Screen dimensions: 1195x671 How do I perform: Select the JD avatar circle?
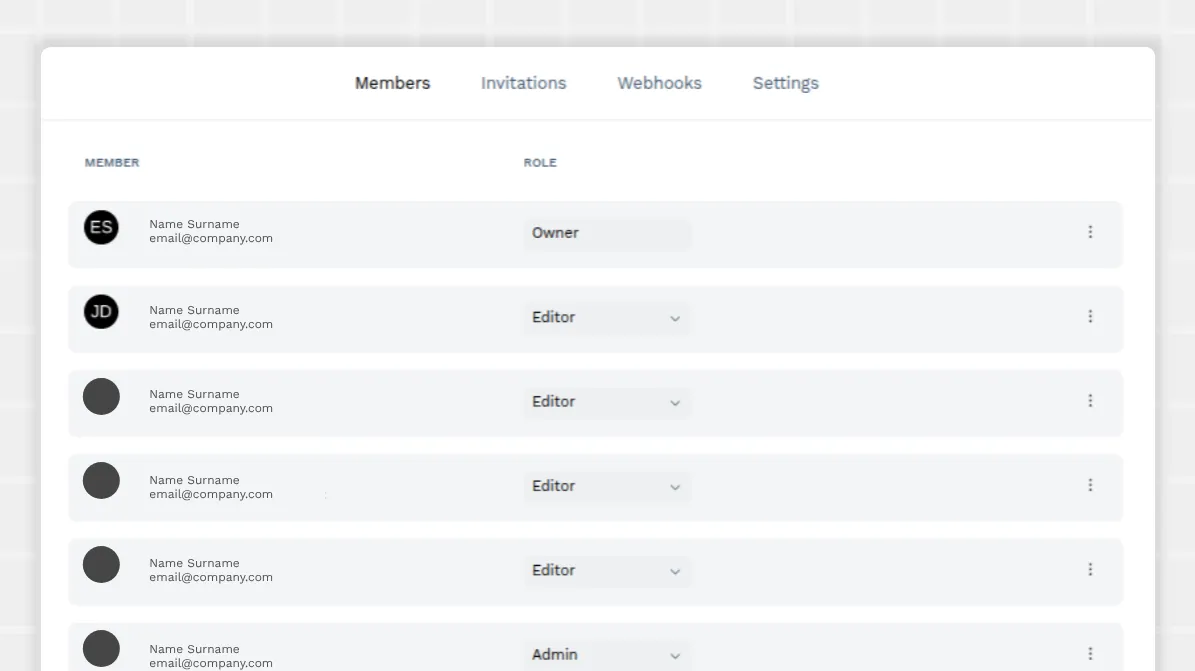point(100,311)
